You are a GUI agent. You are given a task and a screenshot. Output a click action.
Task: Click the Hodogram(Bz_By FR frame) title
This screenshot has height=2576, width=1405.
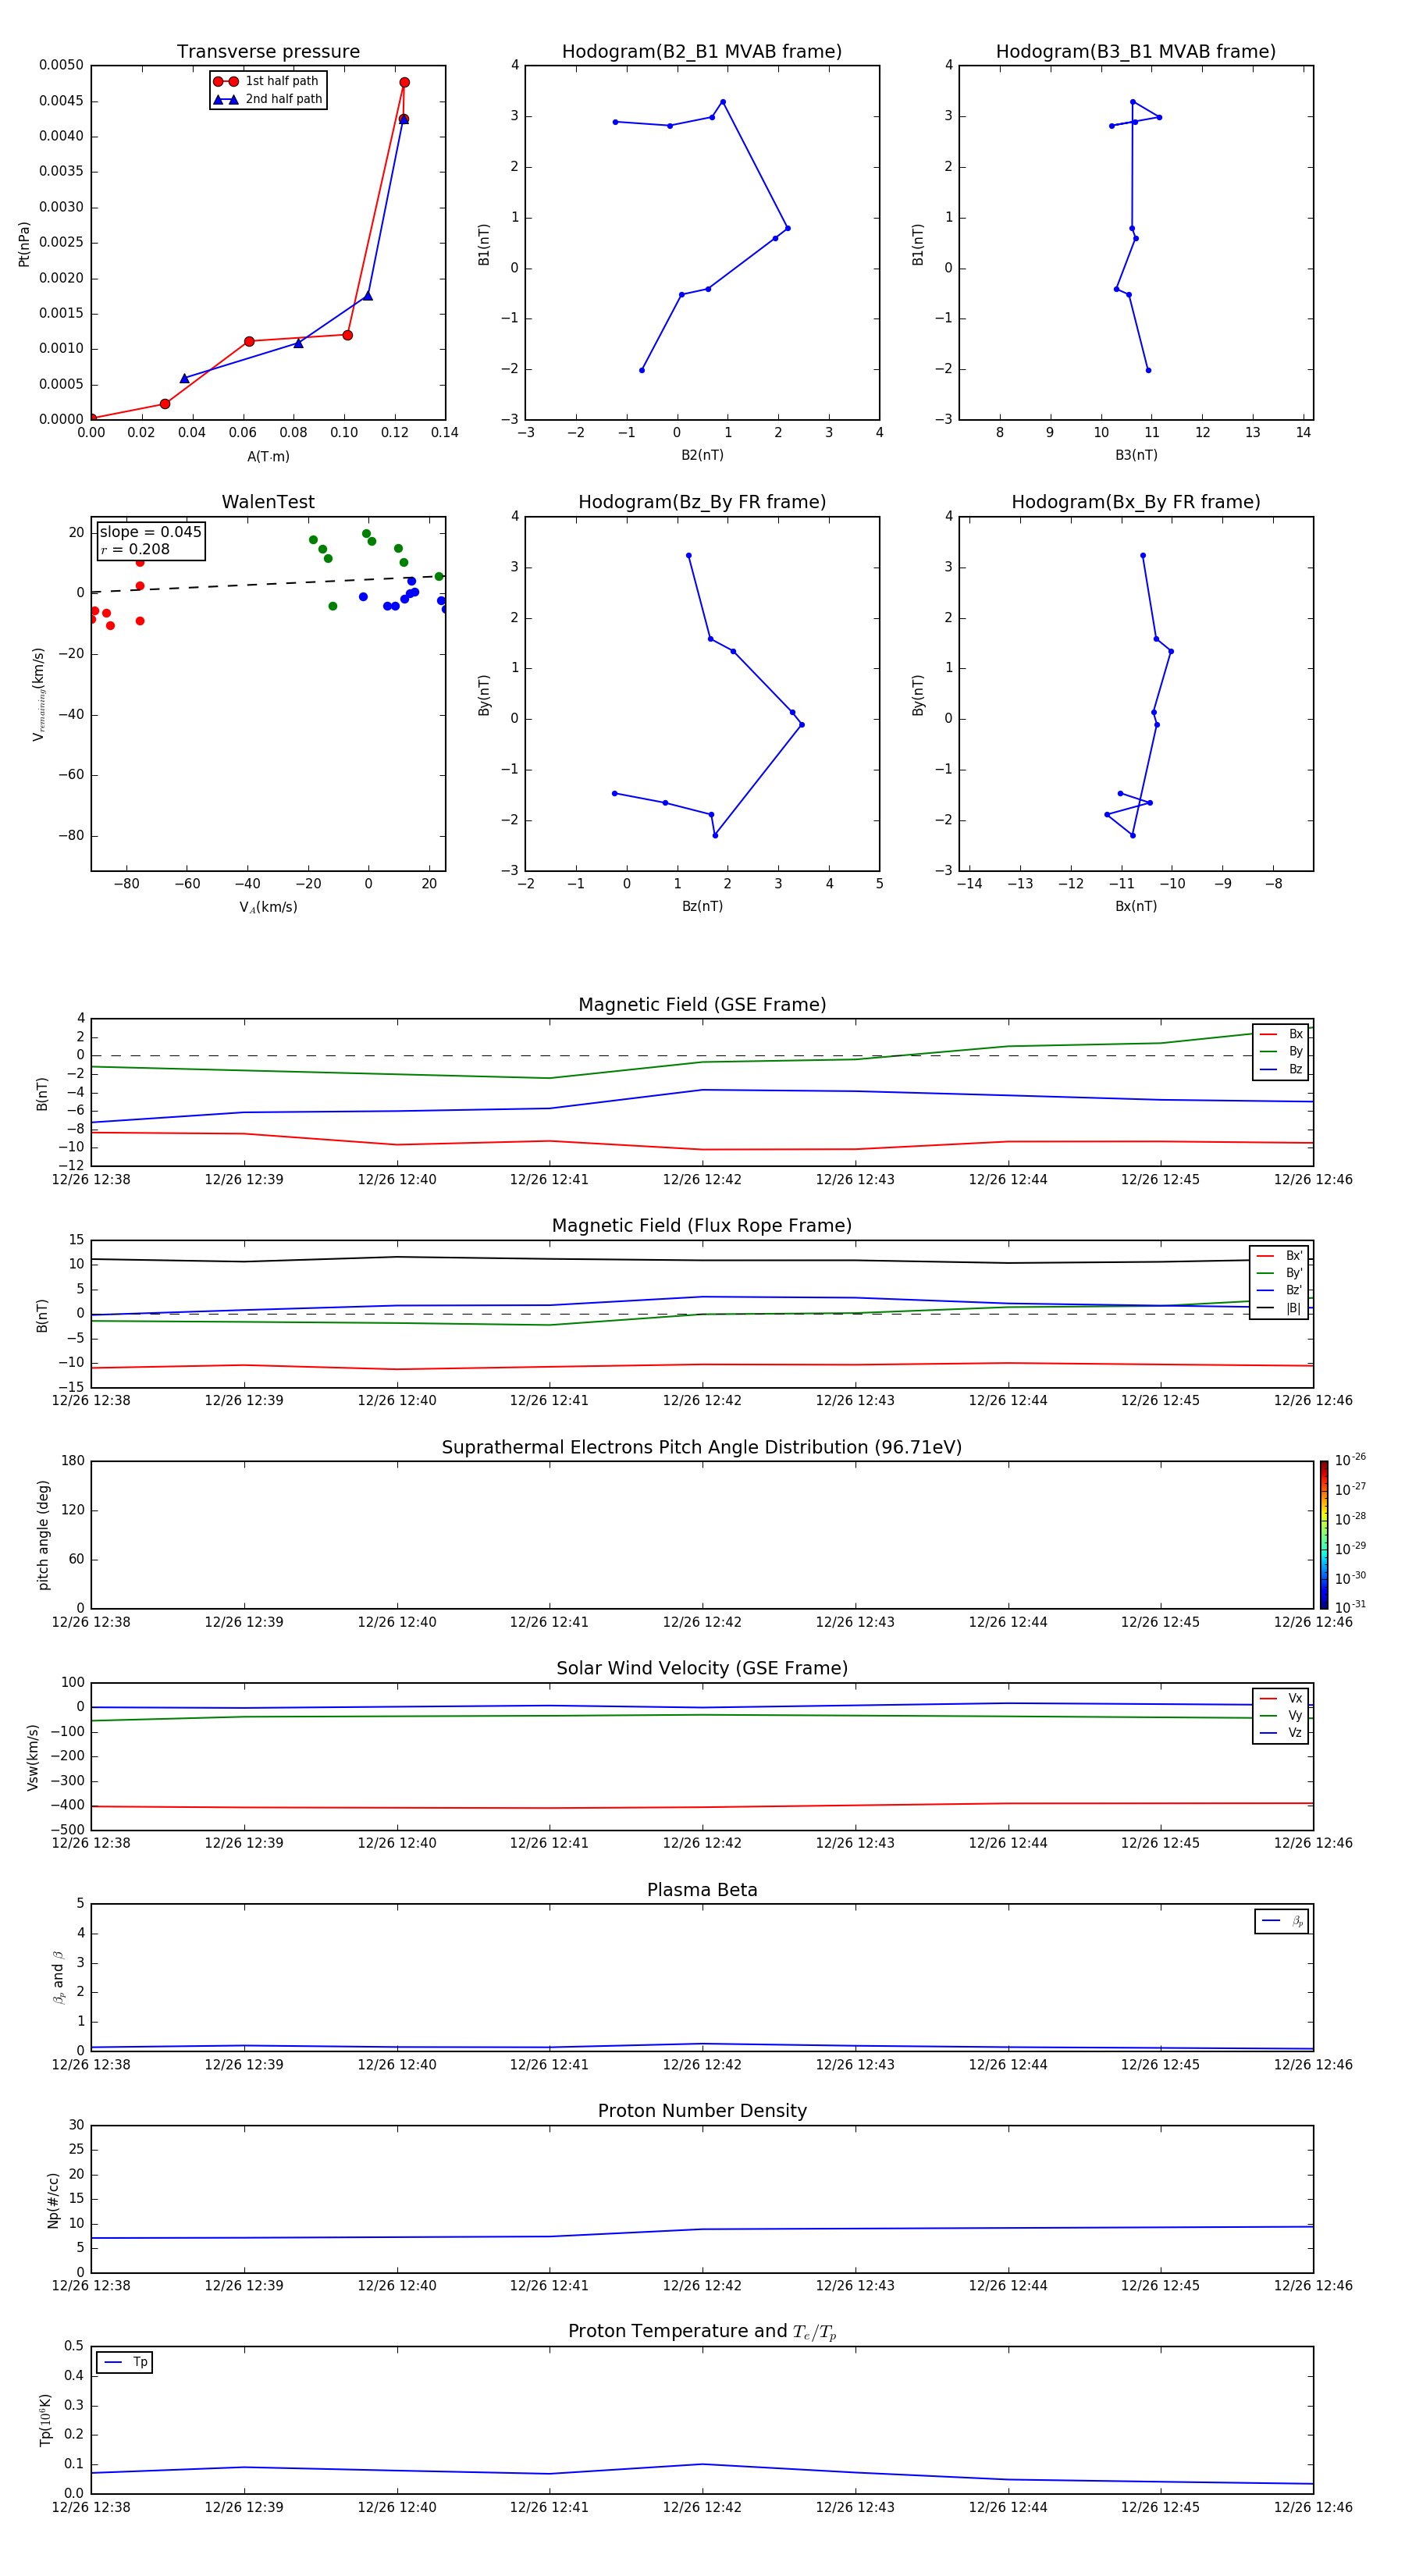pos(702,502)
